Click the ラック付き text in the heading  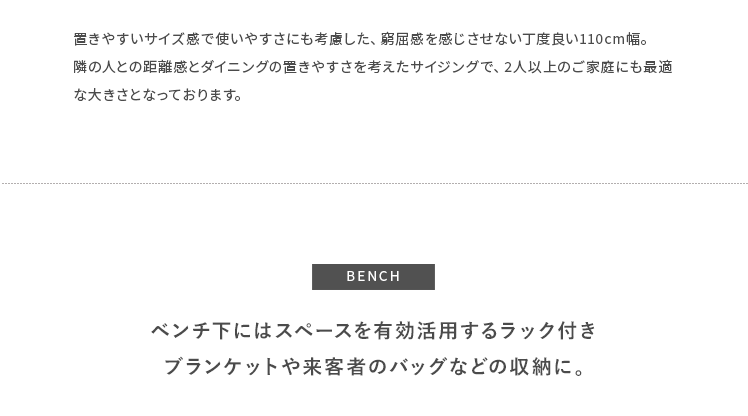[x=548, y=331]
